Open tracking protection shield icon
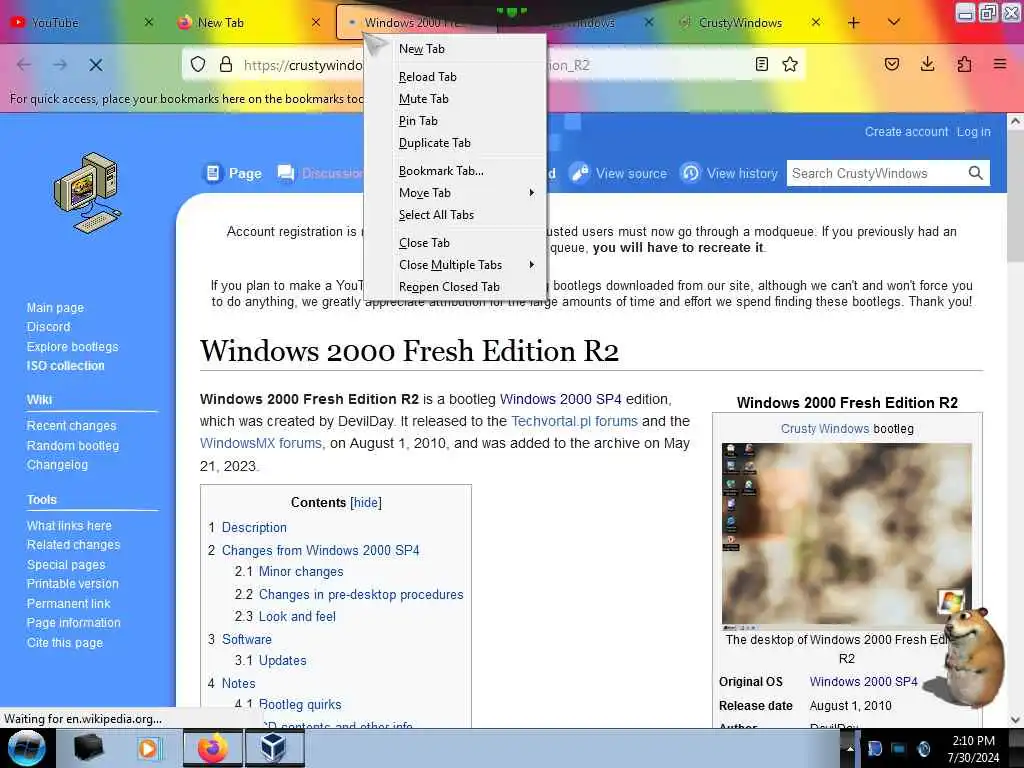Viewport: 1024px width, 768px height. click(198, 64)
